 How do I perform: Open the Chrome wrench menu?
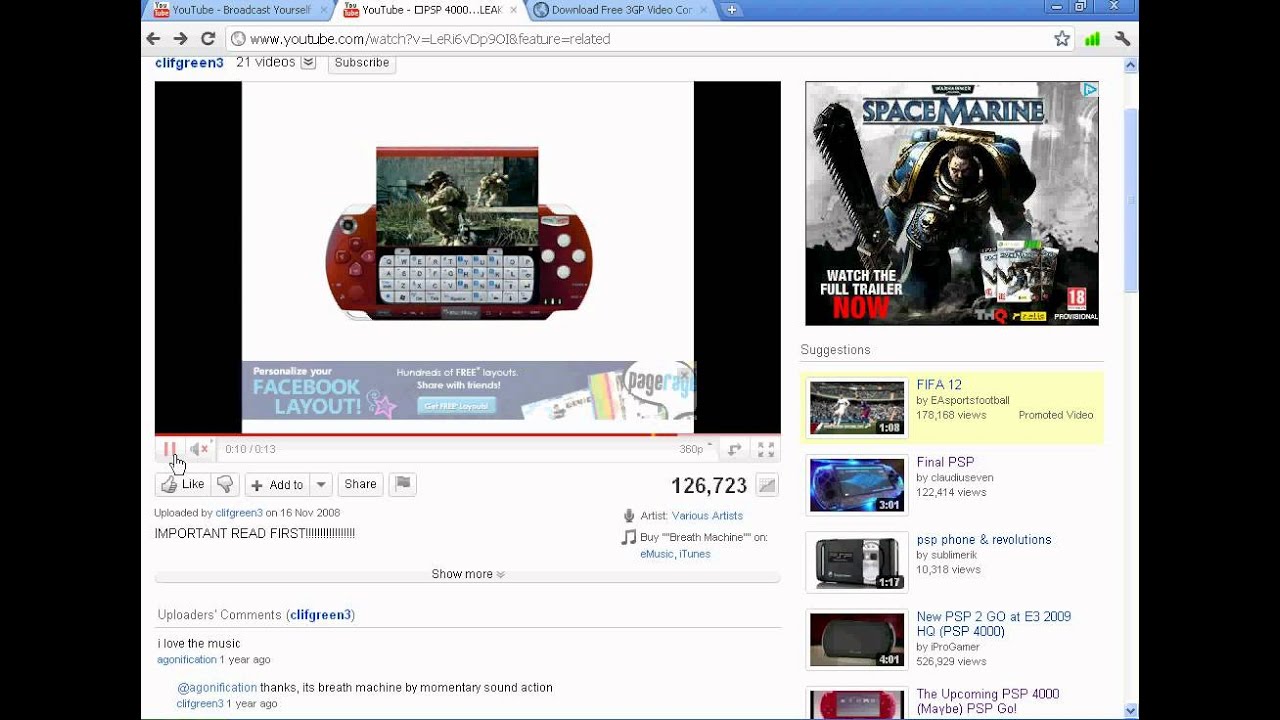(1122, 39)
